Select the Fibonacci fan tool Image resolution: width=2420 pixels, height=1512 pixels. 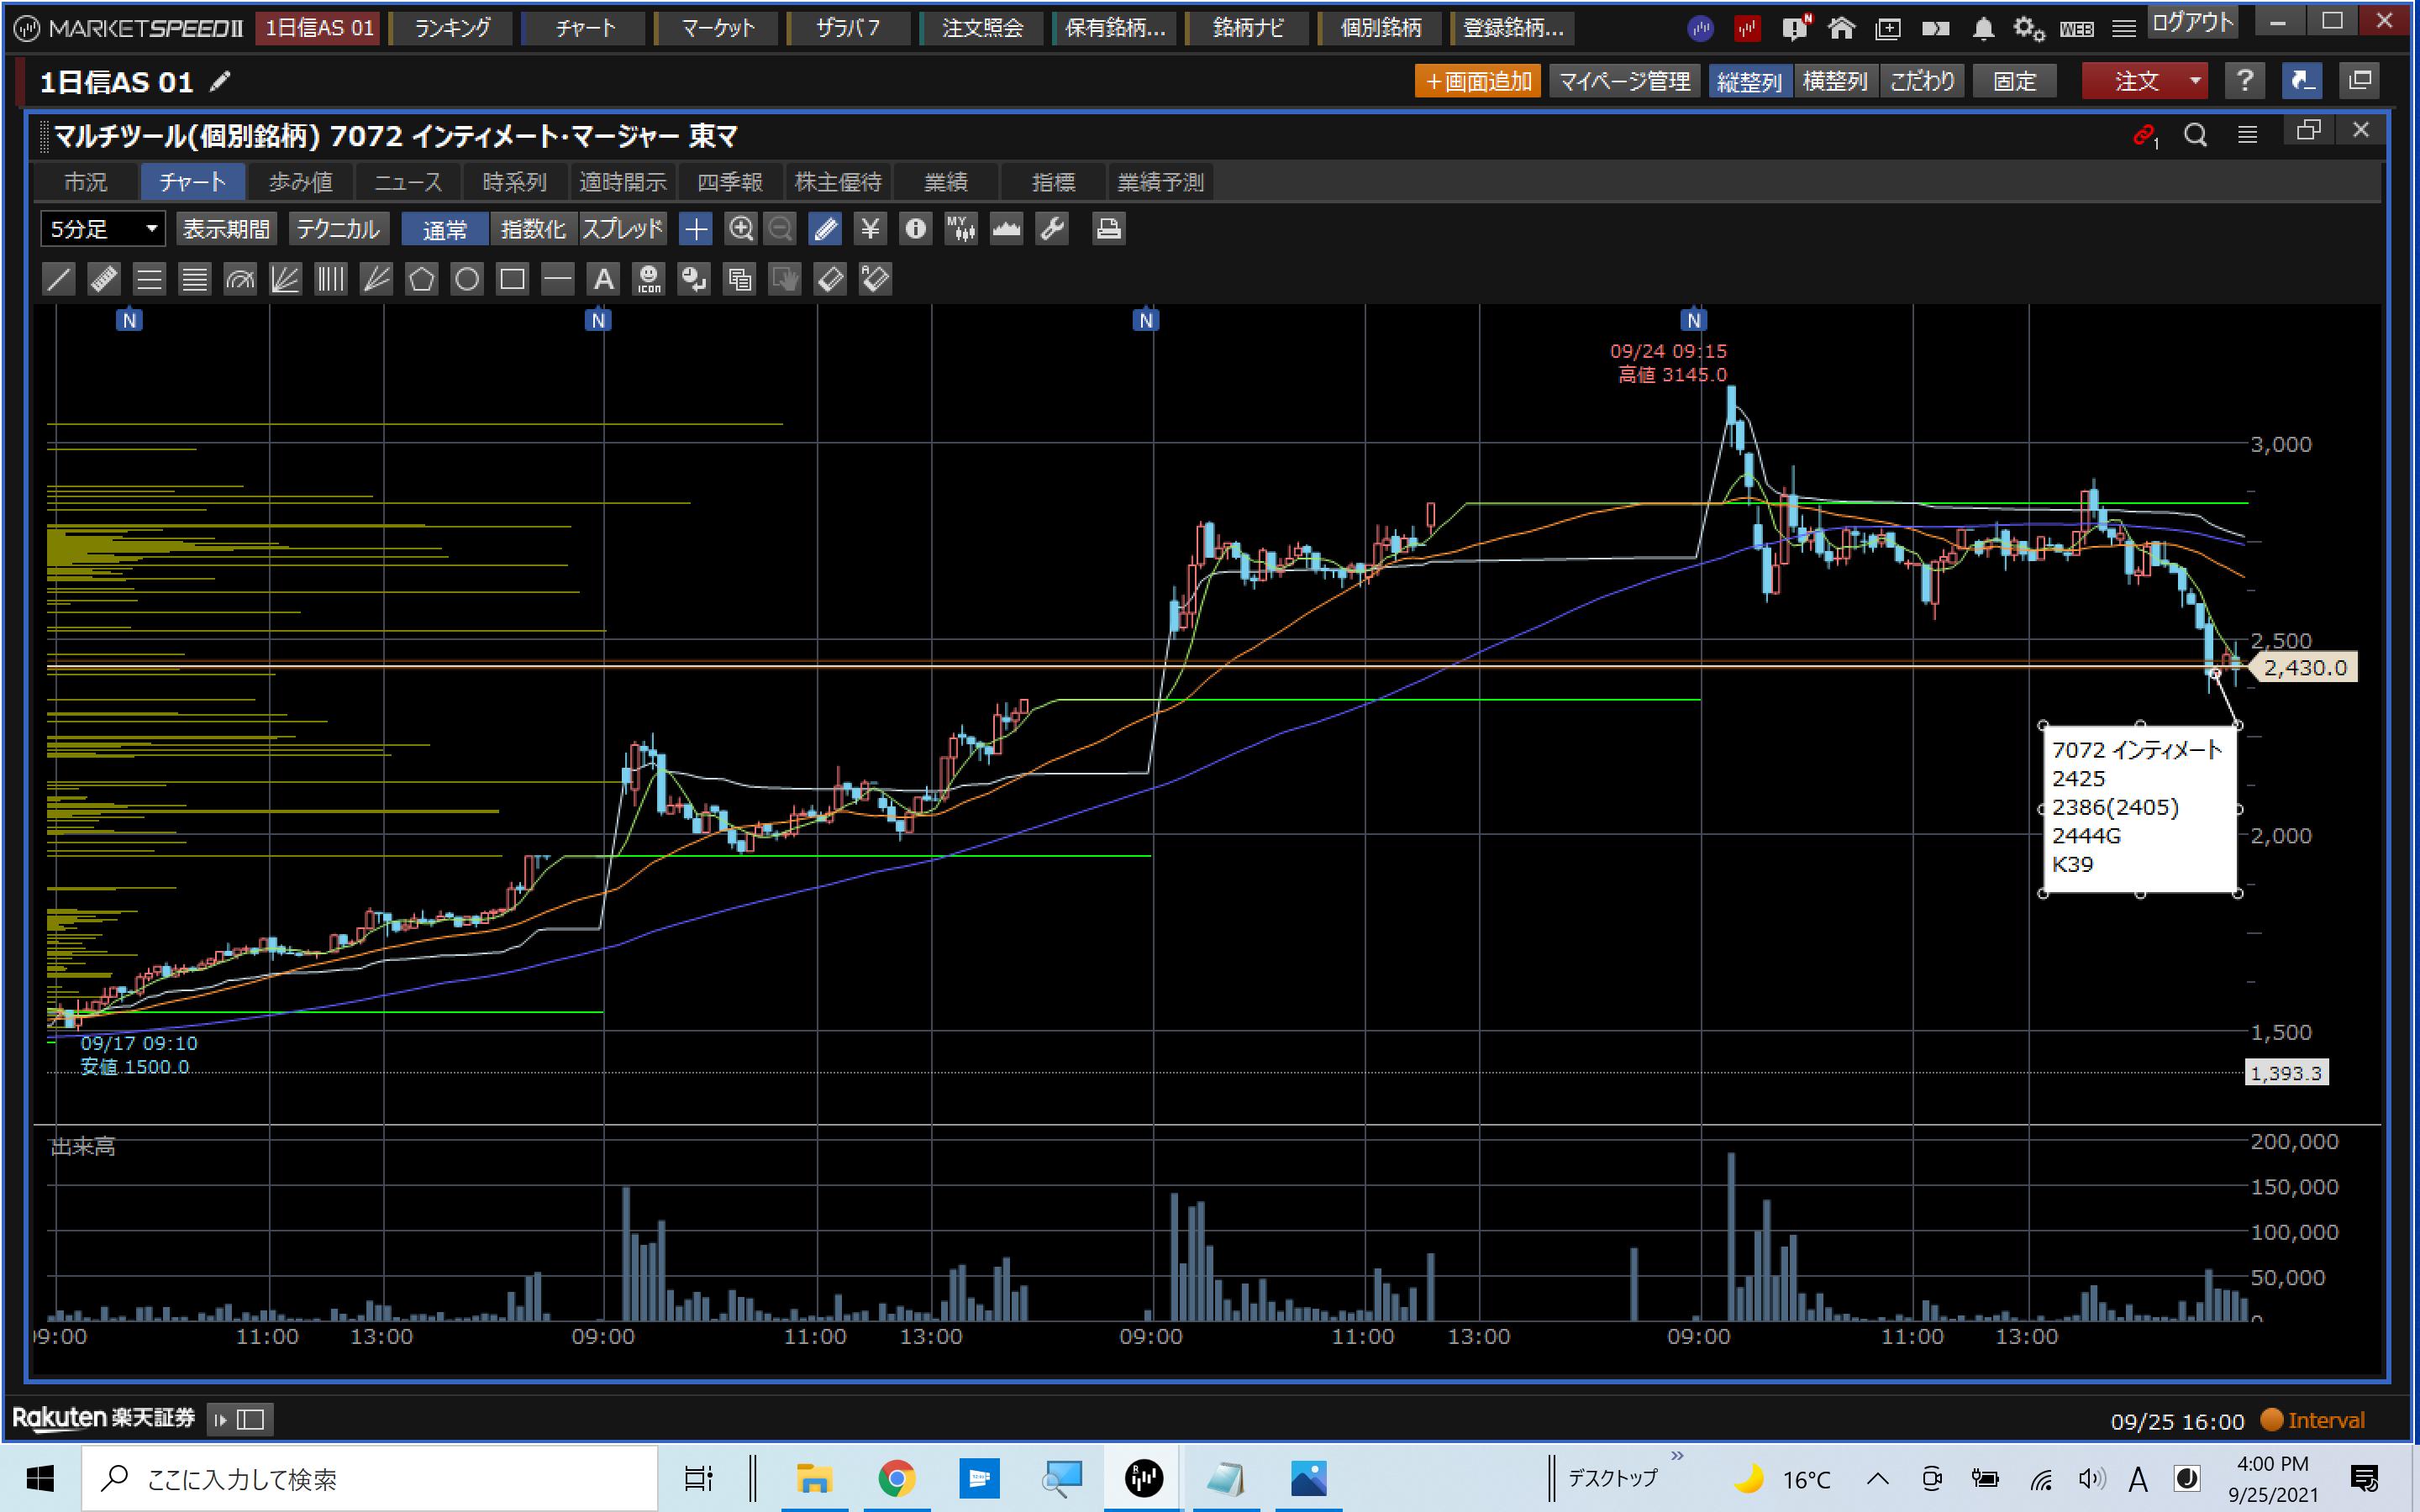[285, 279]
